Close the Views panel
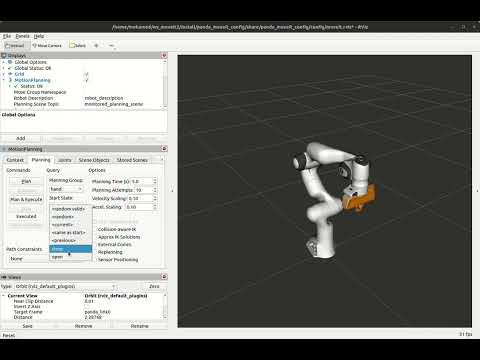Image resolution: width=480 pixels, height=360 pixels. pyautogui.click(x=164, y=277)
